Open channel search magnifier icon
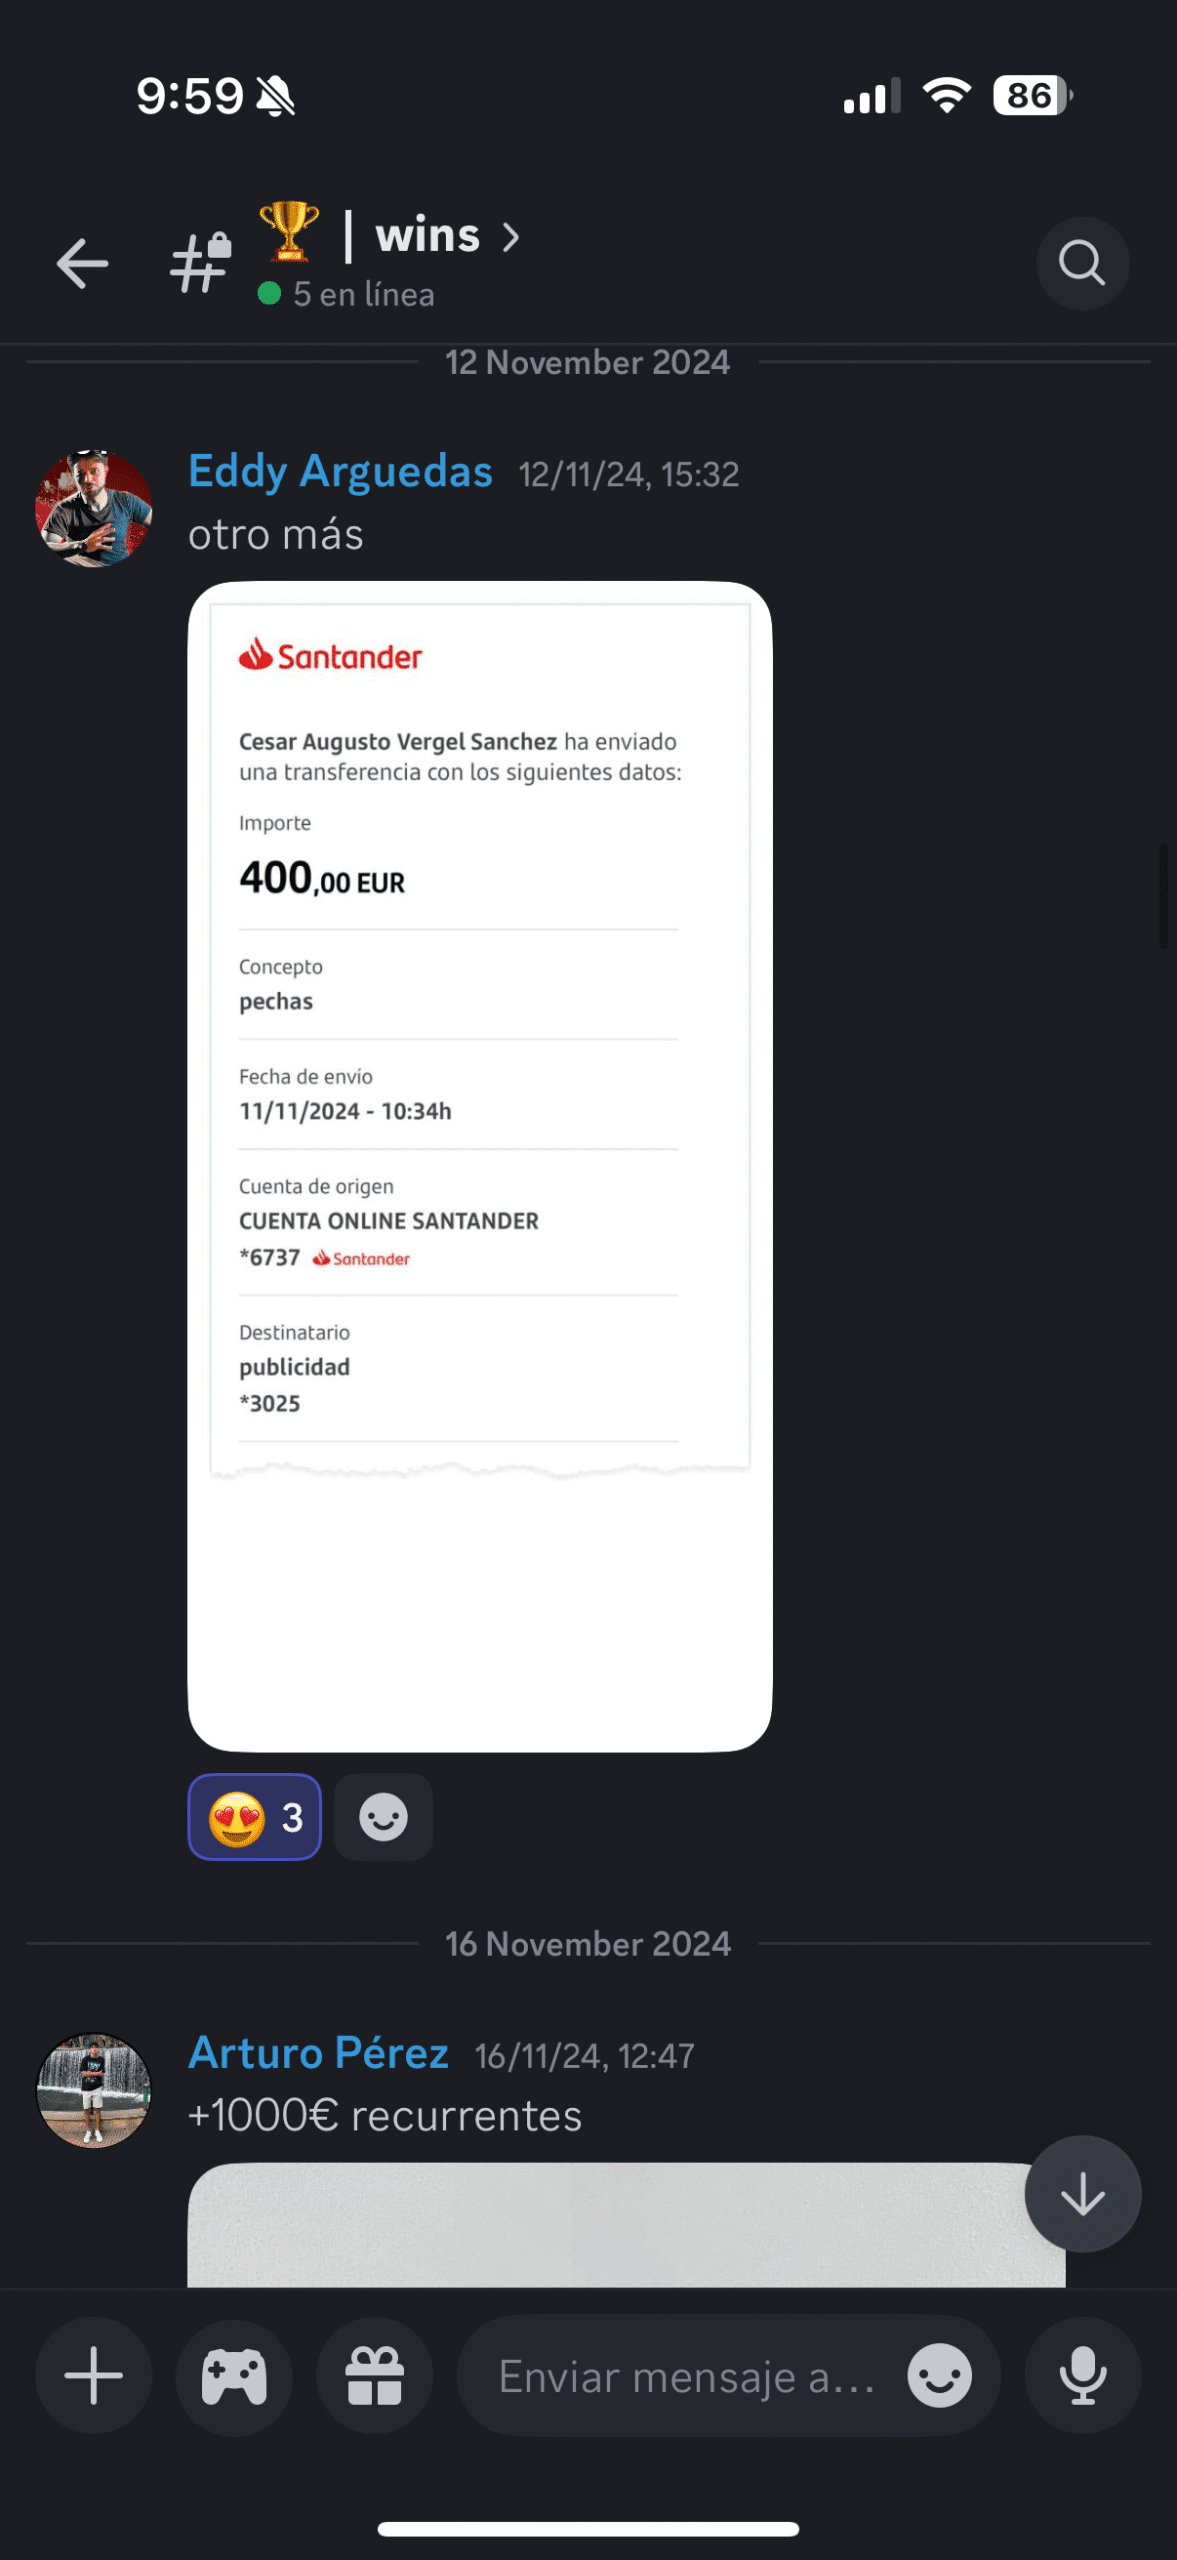1177x2560 pixels. [1082, 264]
